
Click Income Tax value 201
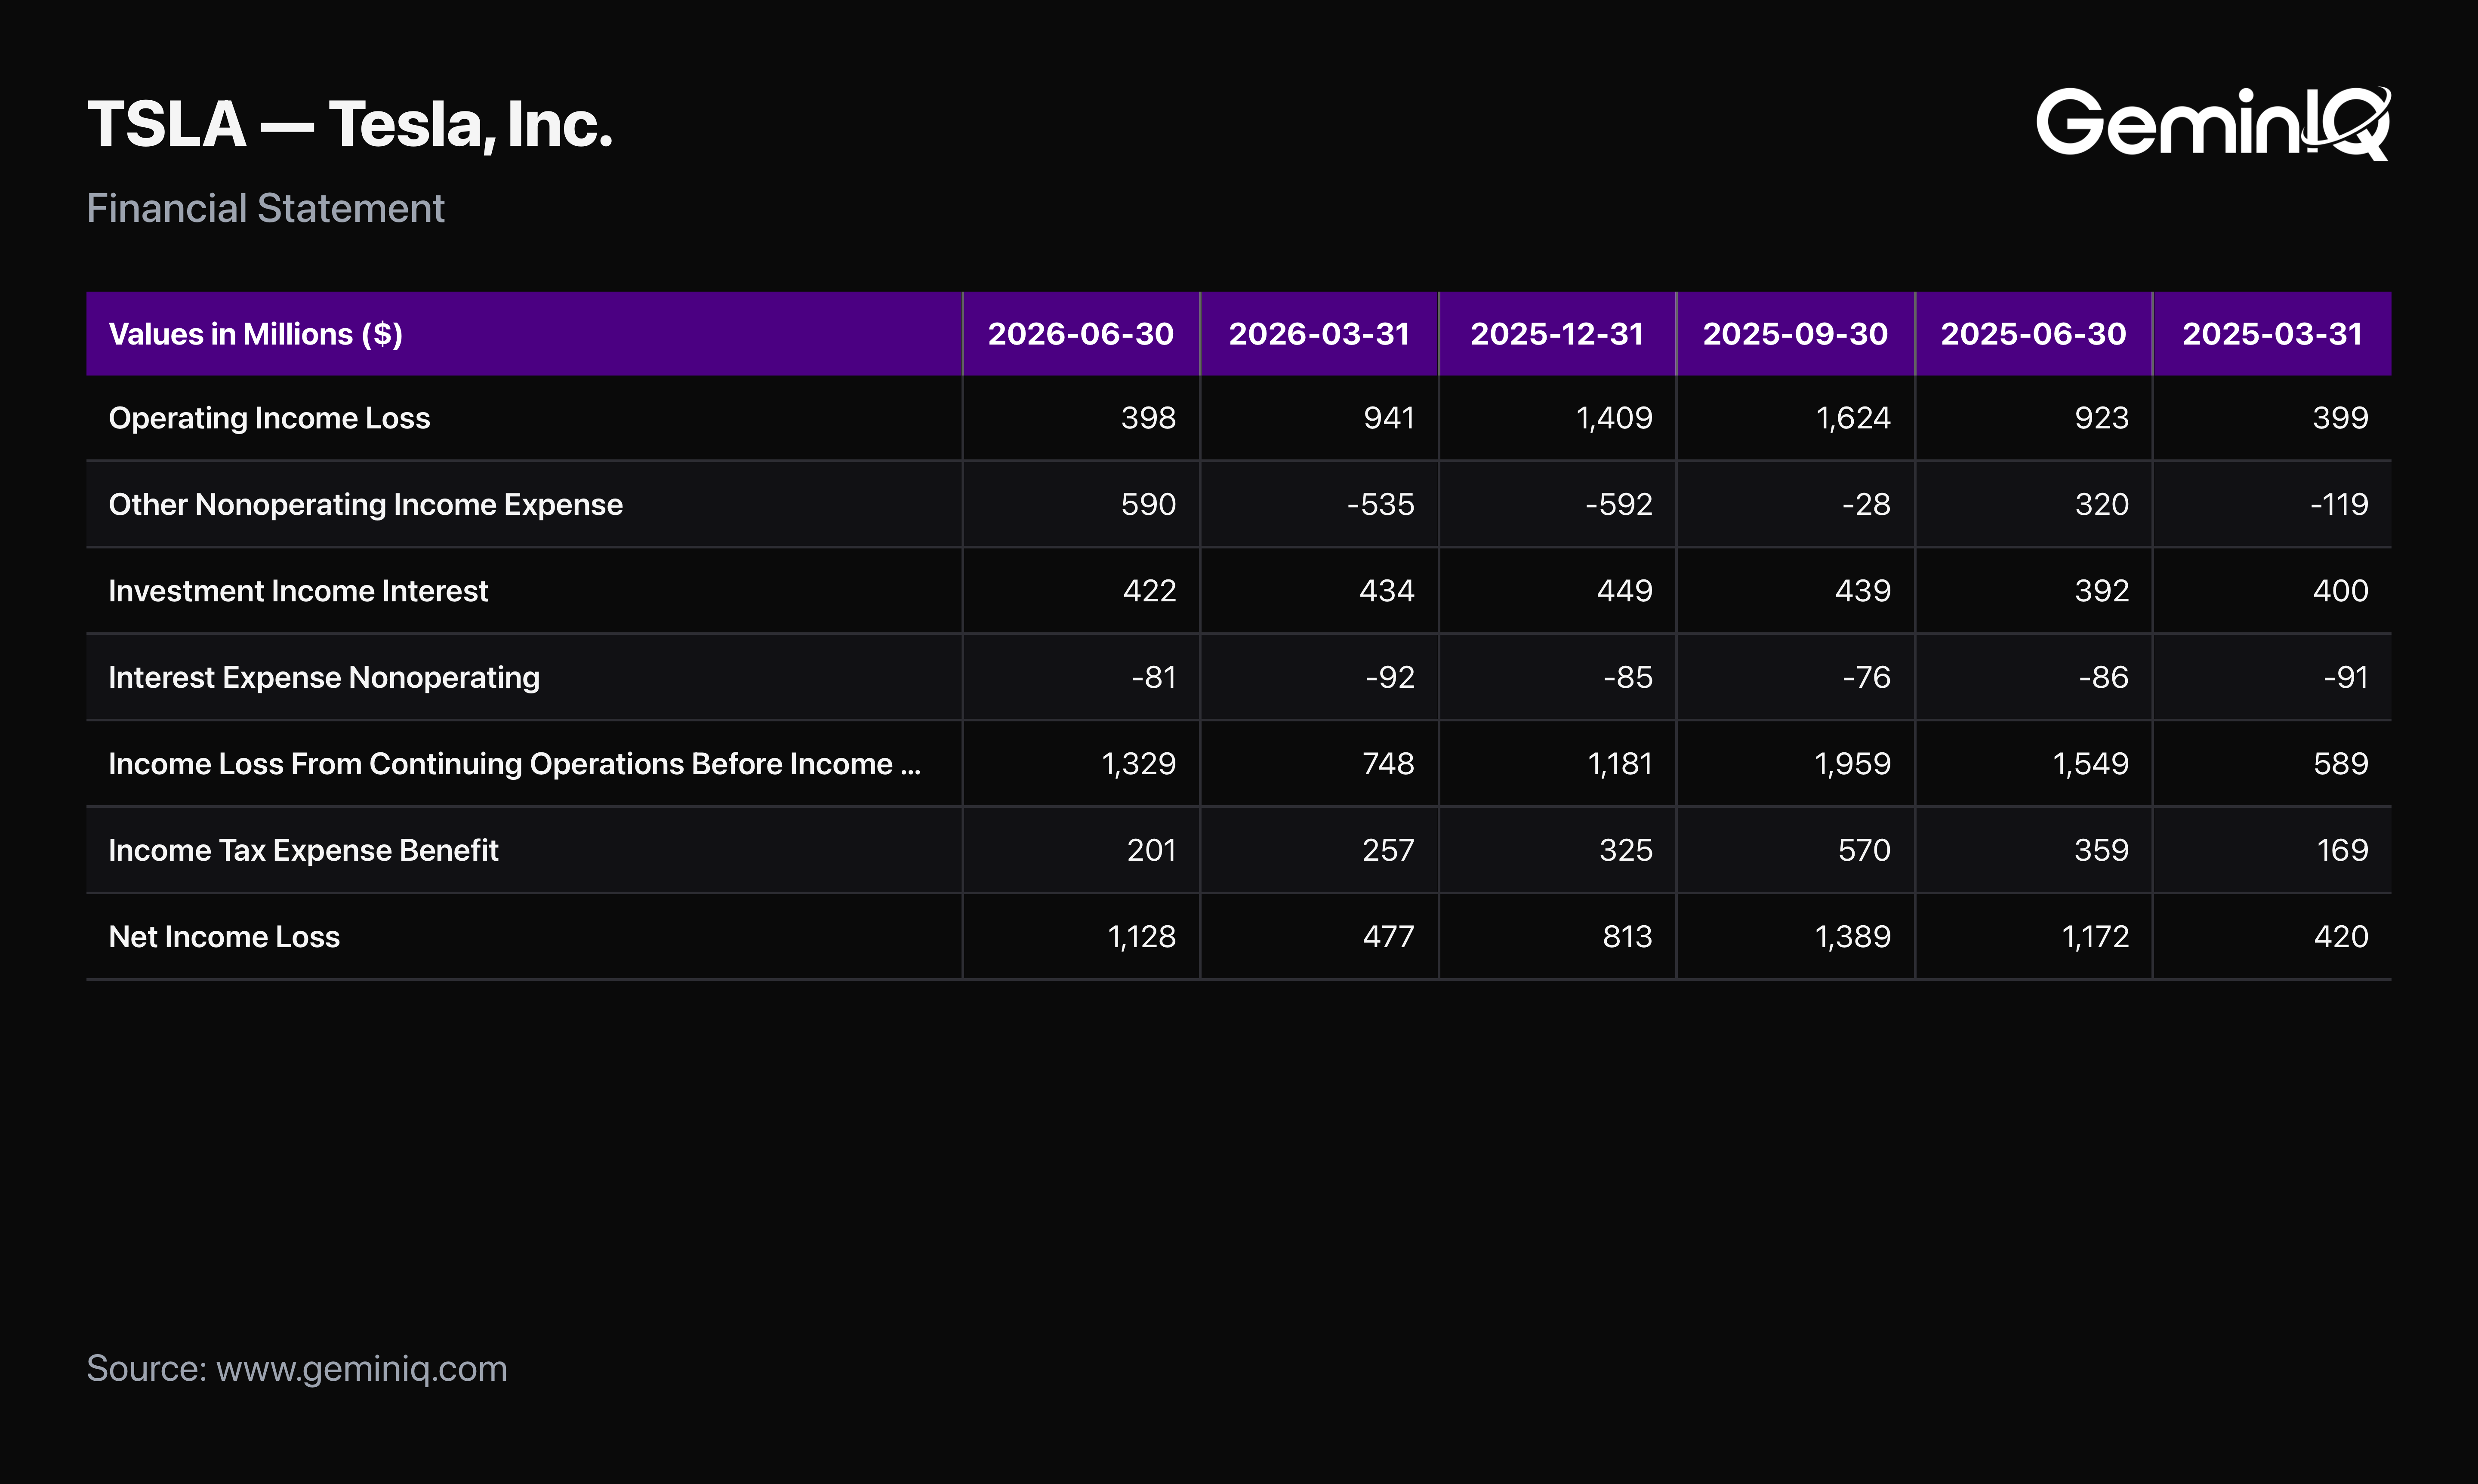[x=1151, y=850]
